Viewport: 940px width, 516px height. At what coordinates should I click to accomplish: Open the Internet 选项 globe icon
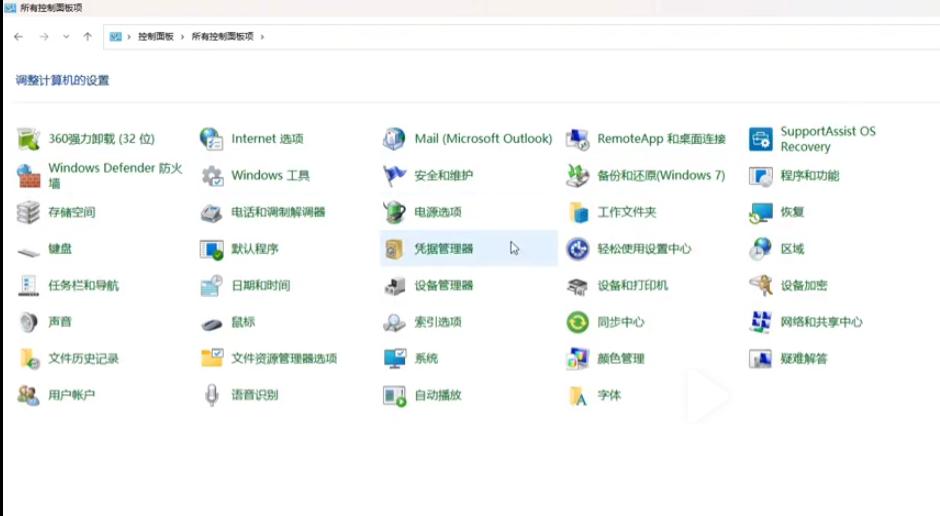pos(212,139)
